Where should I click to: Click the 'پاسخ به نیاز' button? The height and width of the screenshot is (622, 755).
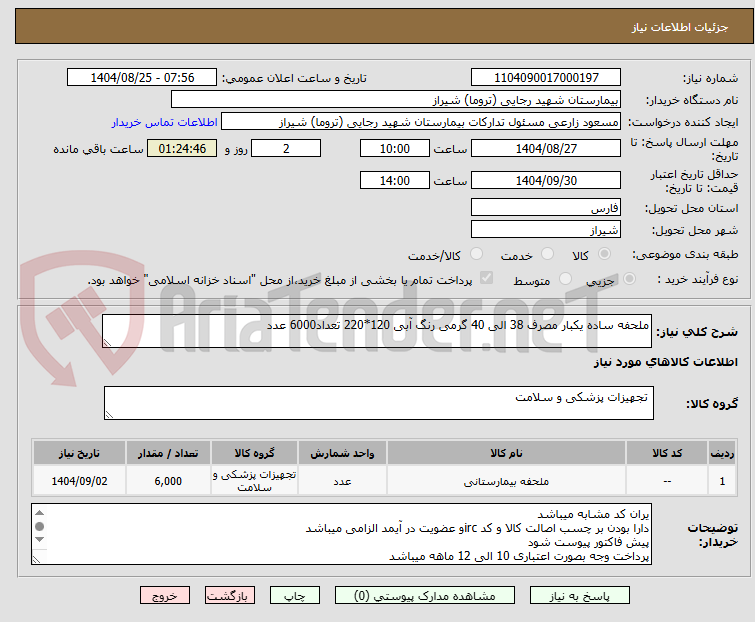click(579, 596)
